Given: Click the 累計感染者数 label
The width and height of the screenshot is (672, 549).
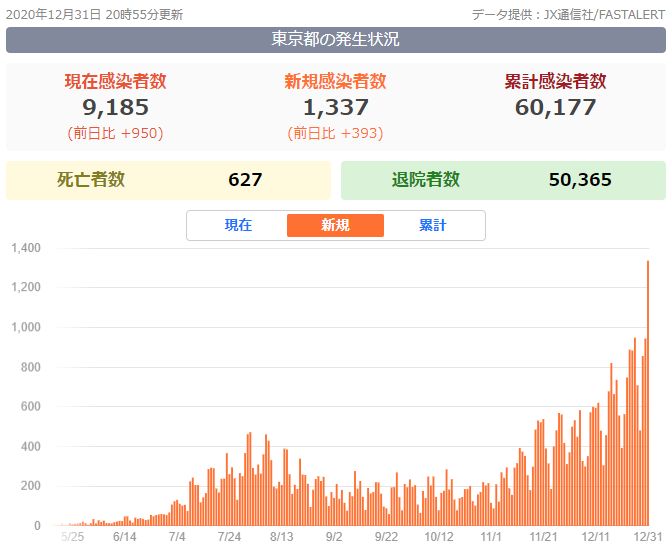Looking at the screenshot, I should [x=555, y=81].
